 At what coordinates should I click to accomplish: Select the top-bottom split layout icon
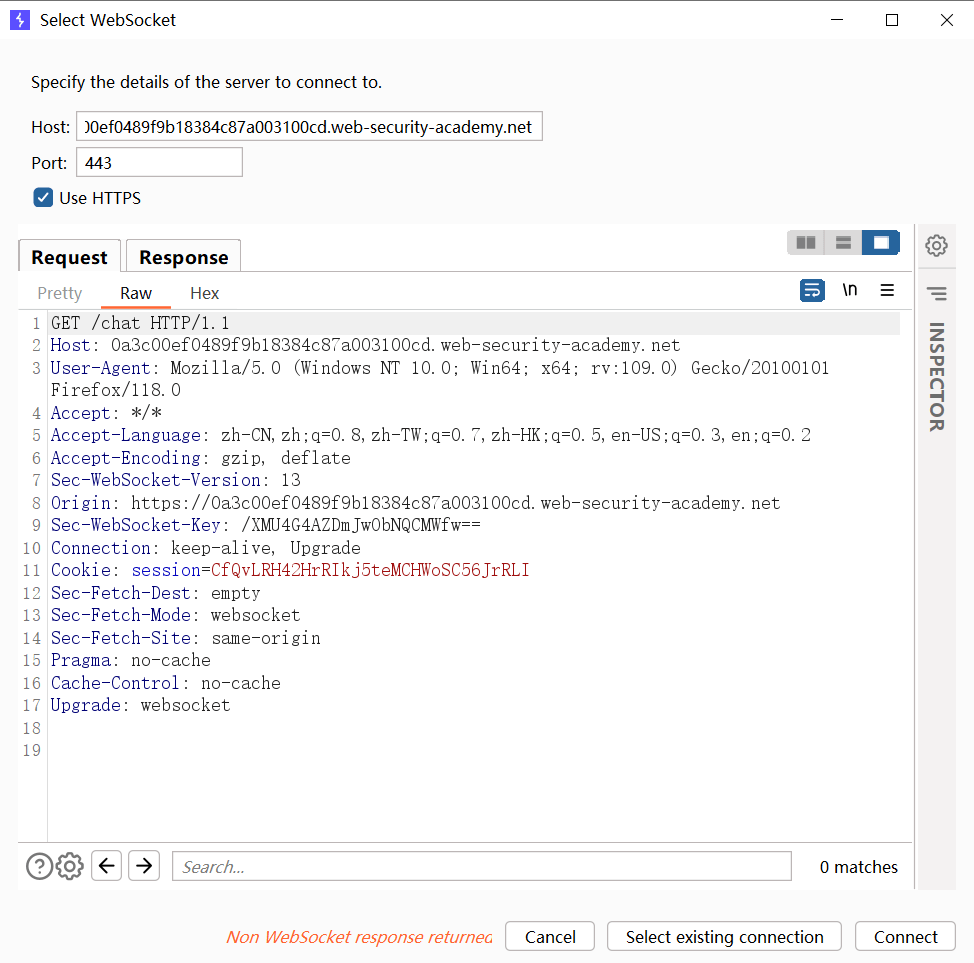(843, 243)
